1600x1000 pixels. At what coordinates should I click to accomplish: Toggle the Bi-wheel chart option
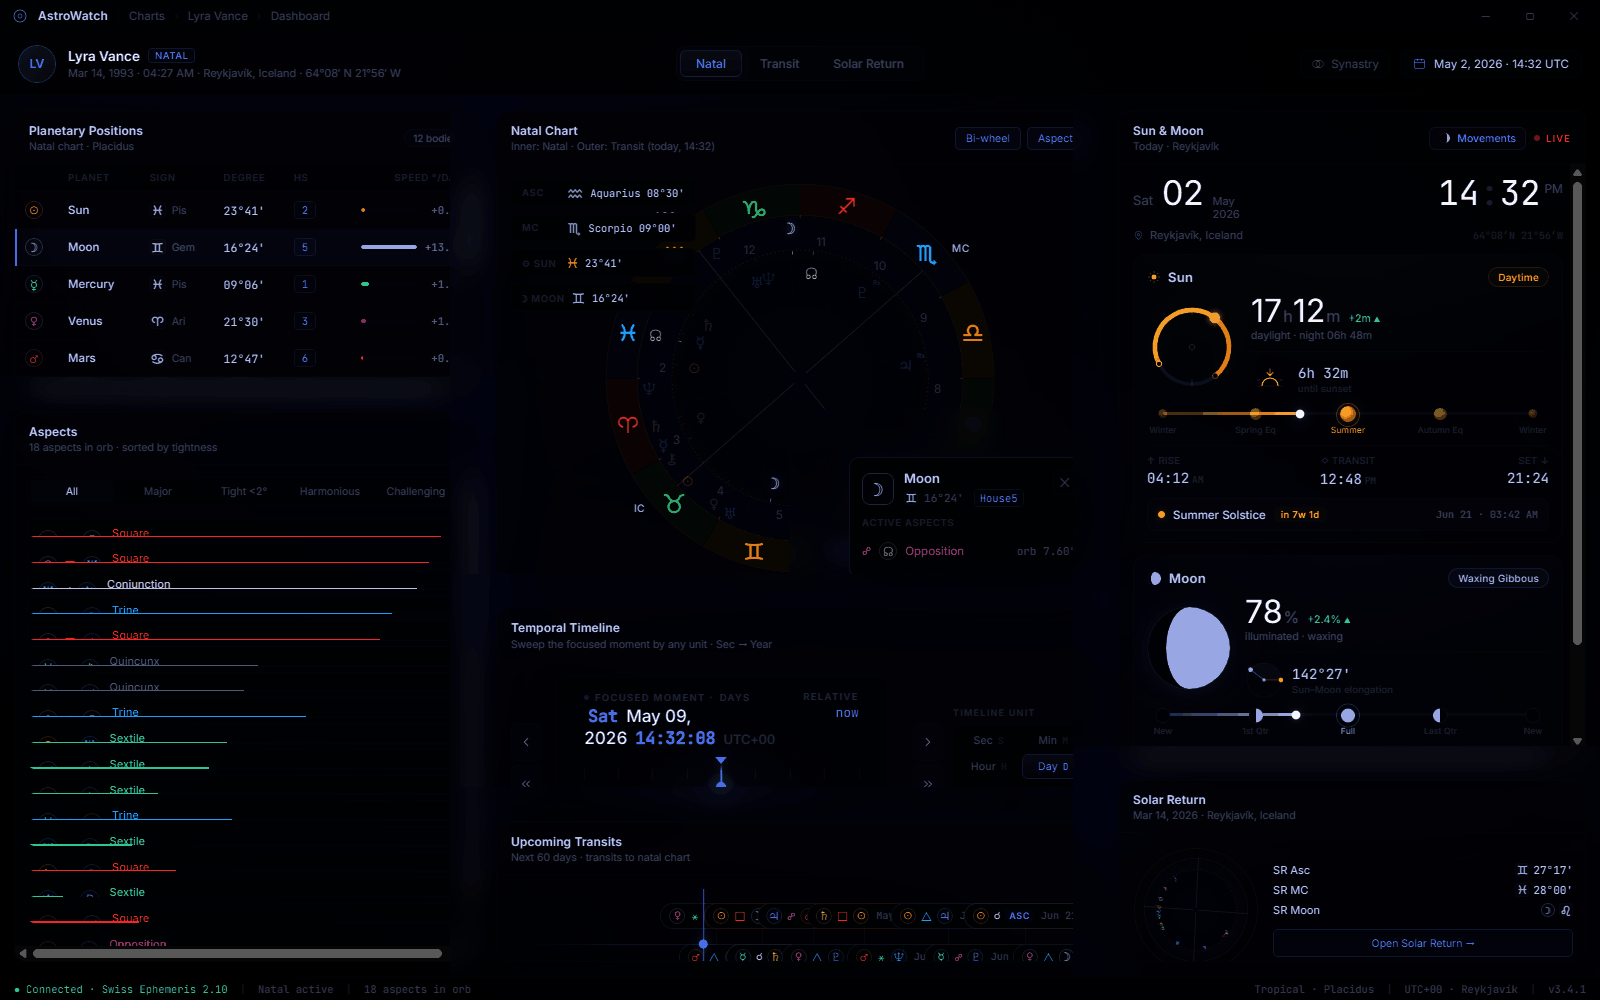[988, 138]
